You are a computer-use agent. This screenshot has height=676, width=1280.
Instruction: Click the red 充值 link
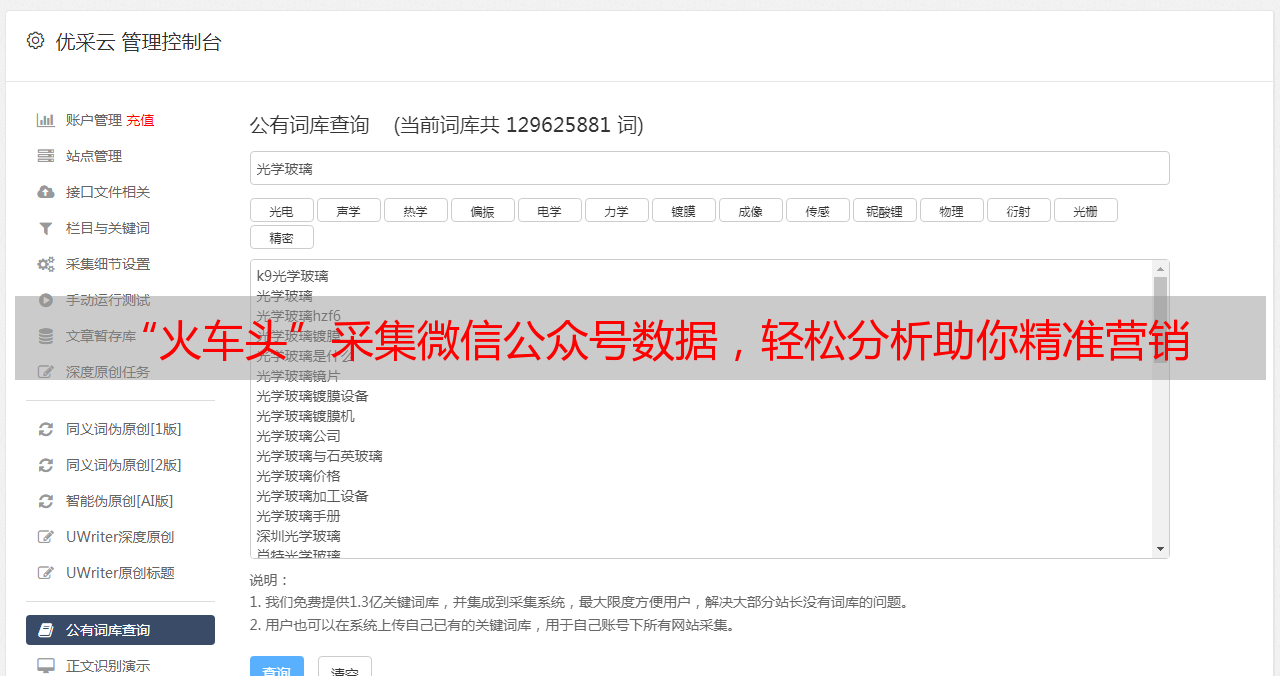[140, 120]
